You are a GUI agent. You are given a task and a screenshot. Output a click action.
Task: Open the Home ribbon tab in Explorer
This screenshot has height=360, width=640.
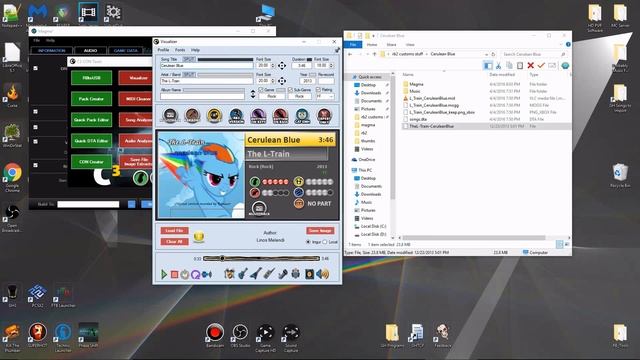pos(372,44)
